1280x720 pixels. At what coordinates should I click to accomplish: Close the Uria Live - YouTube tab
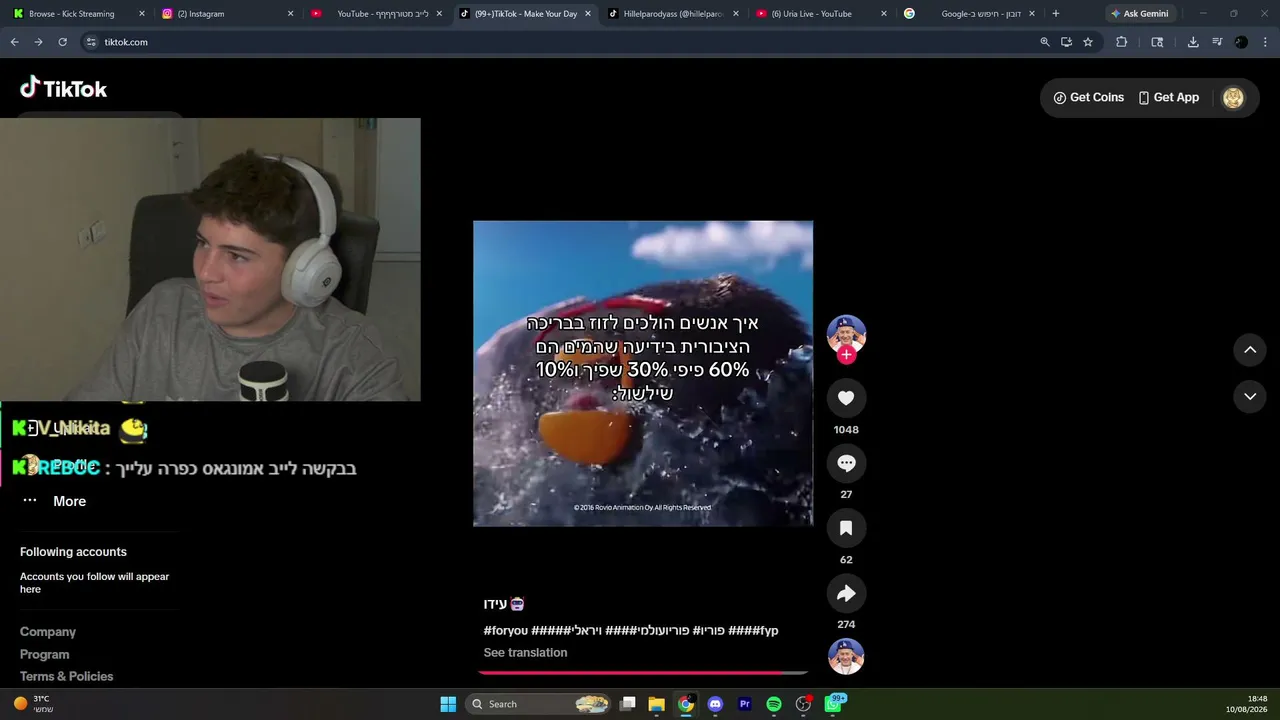[x=883, y=14]
